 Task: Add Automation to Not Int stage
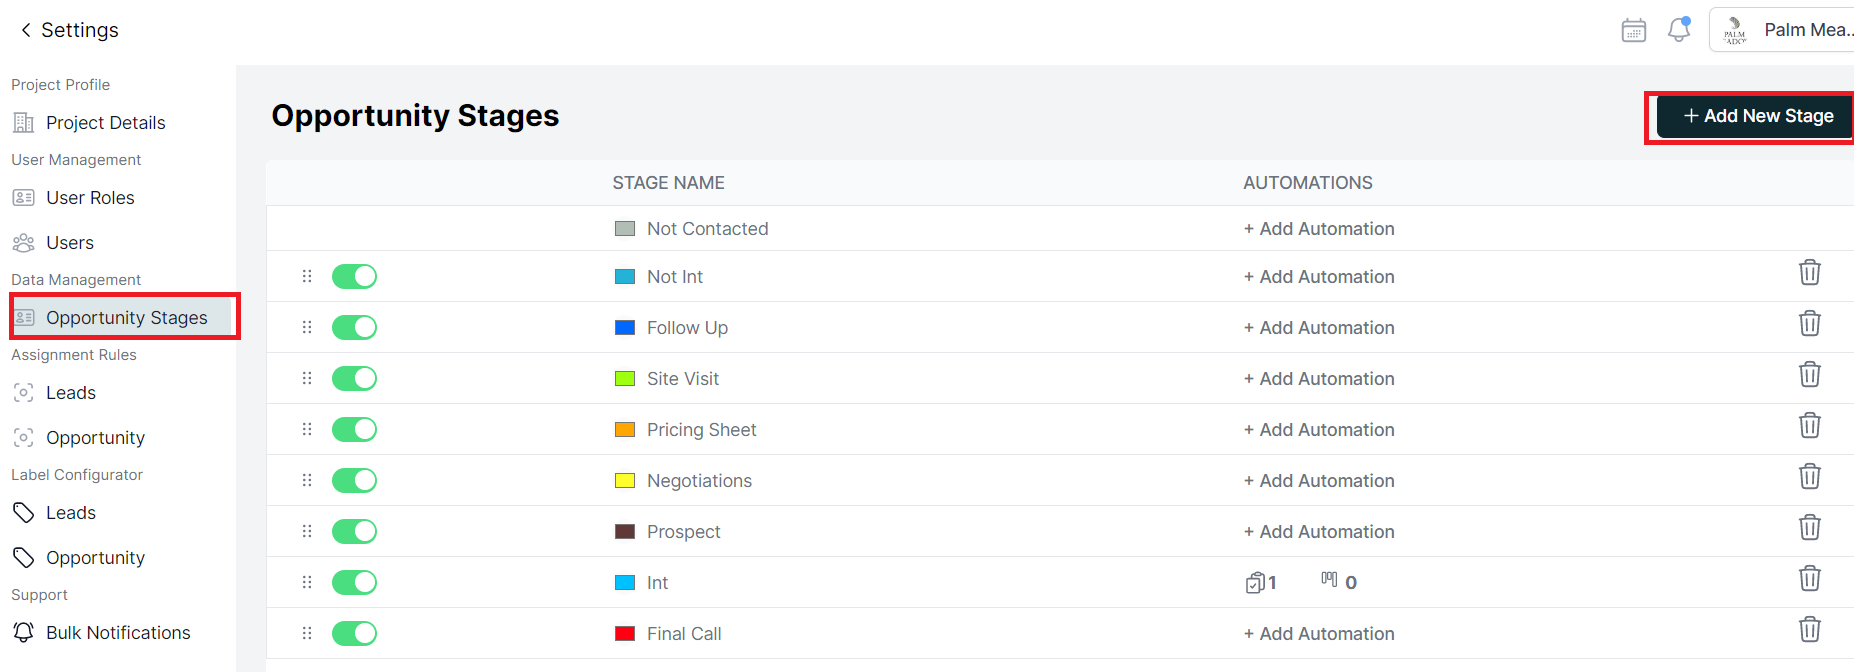point(1319,277)
